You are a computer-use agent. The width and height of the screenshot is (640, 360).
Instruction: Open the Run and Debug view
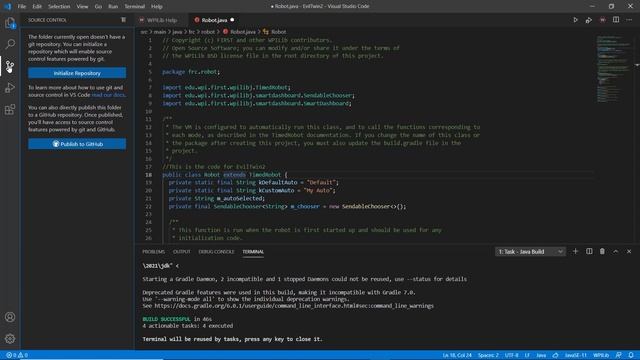[10, 87]
